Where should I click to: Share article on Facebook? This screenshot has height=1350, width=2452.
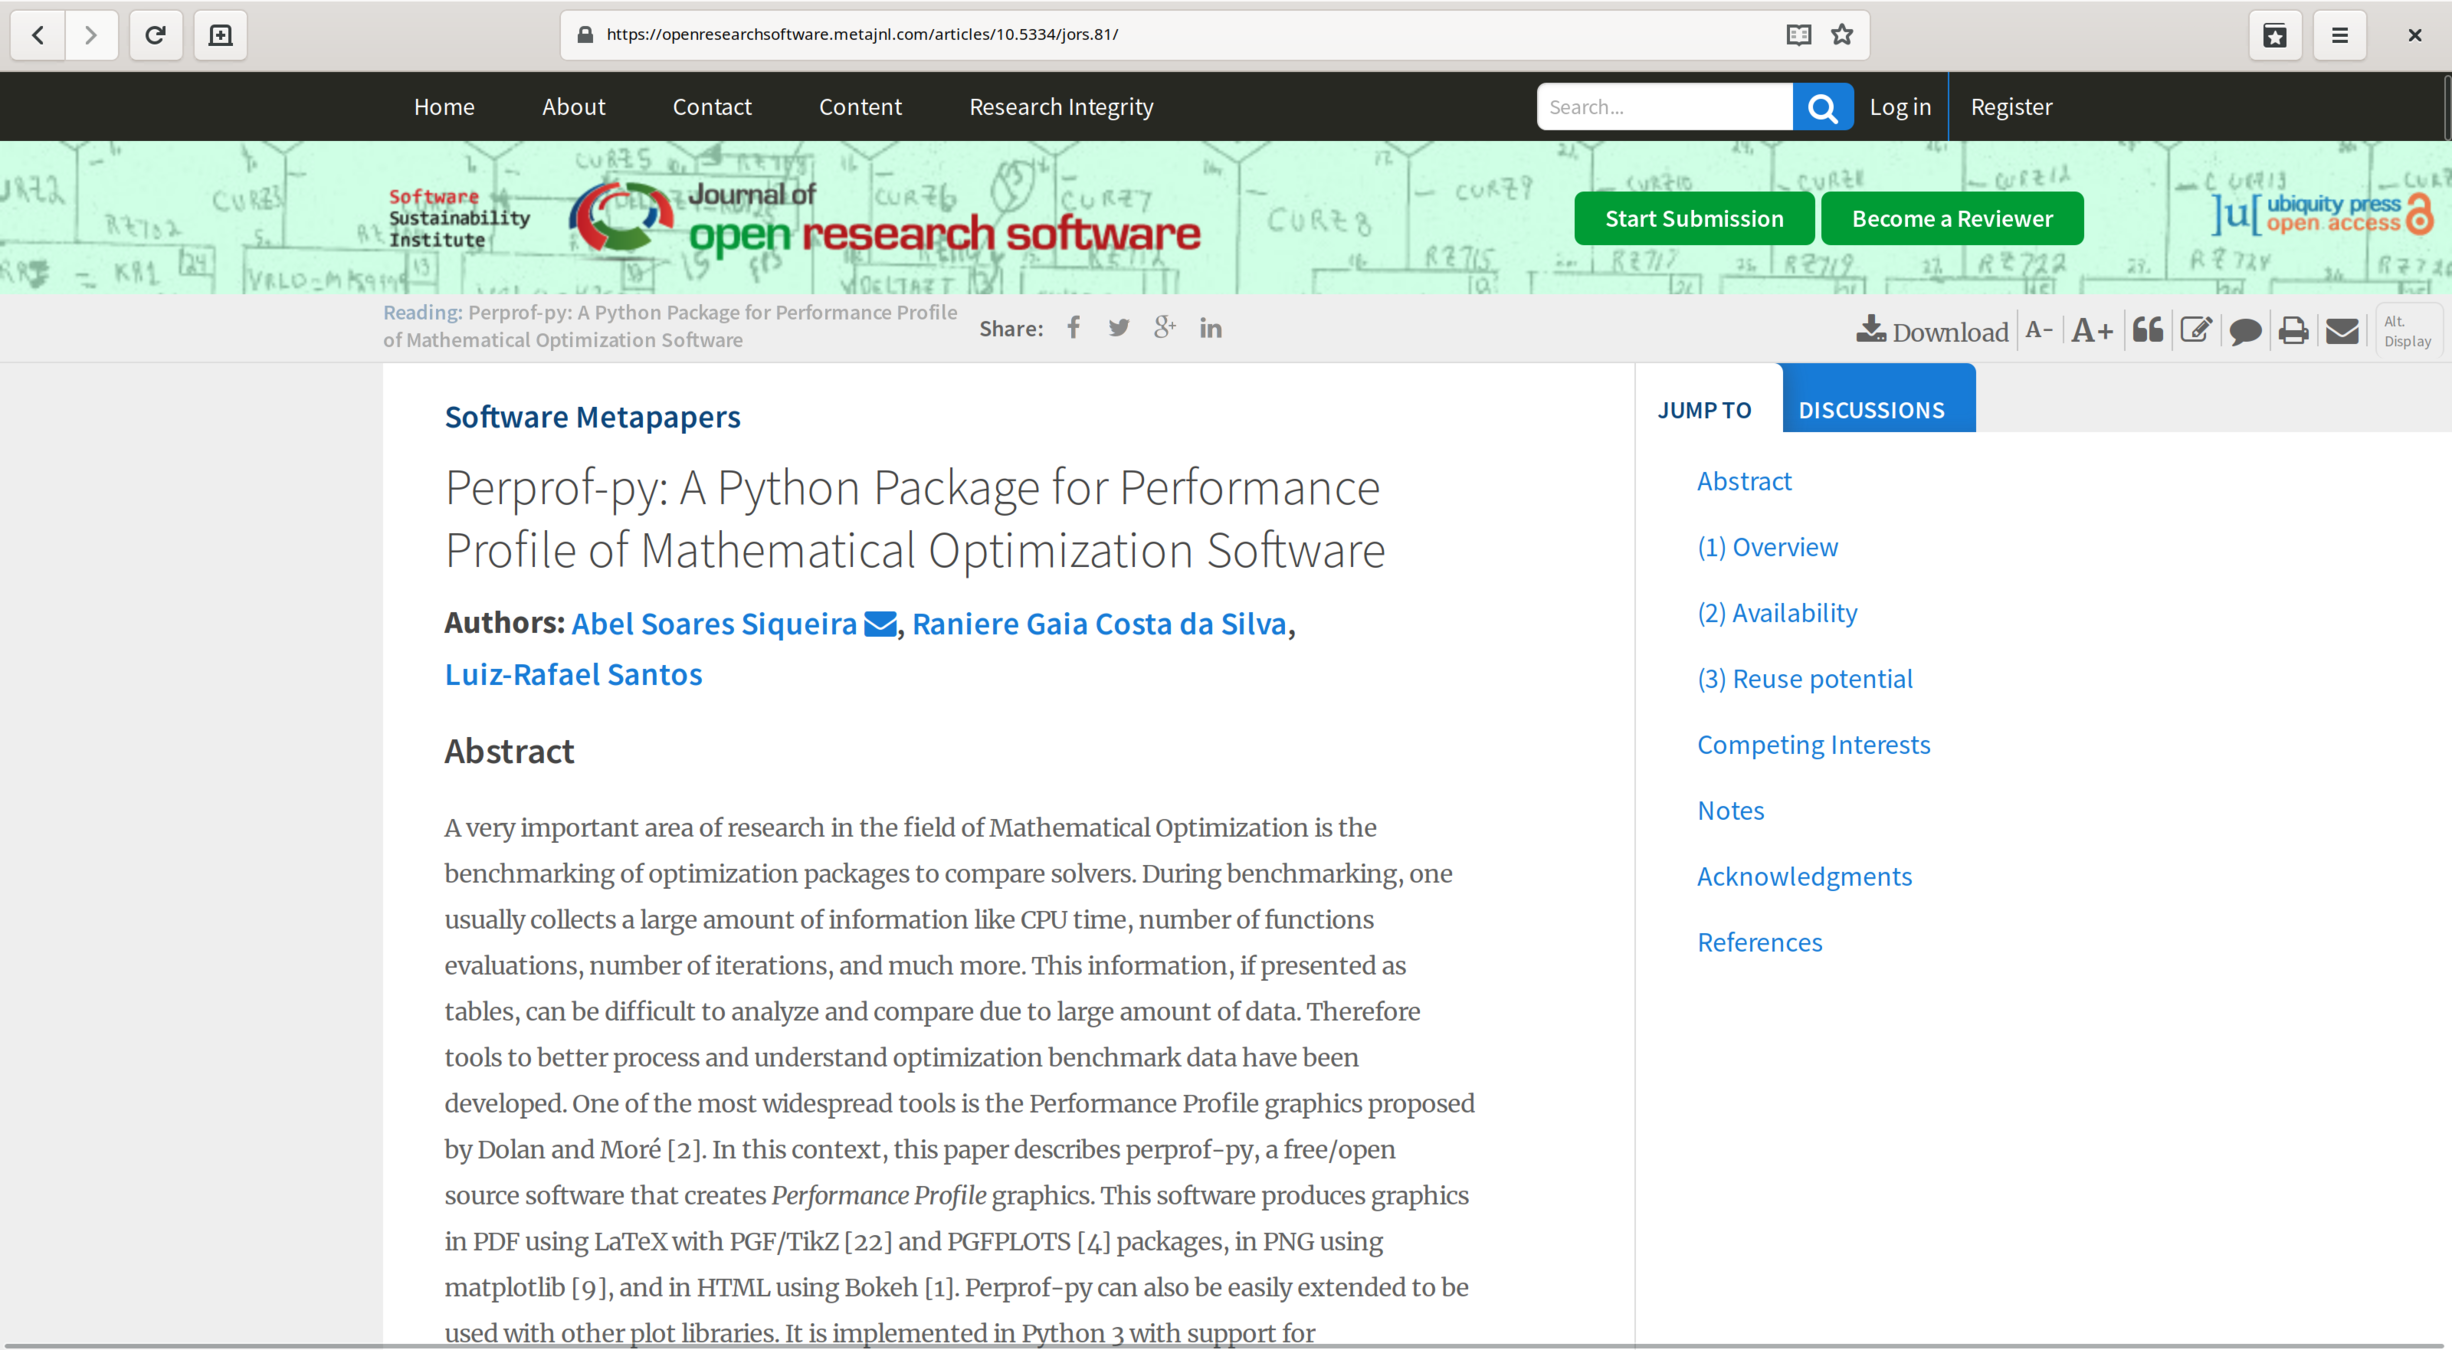(1073, 328)
